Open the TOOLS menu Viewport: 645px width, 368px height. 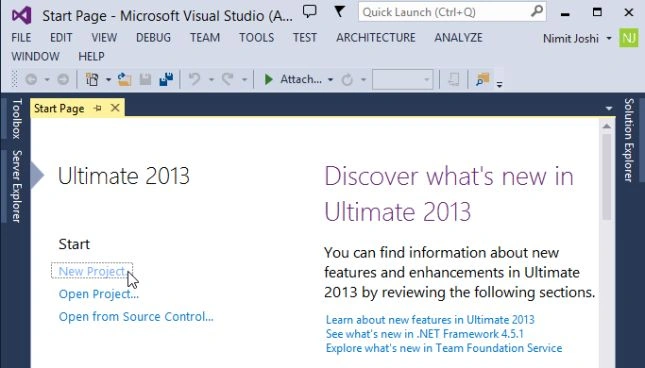[257, 38]
